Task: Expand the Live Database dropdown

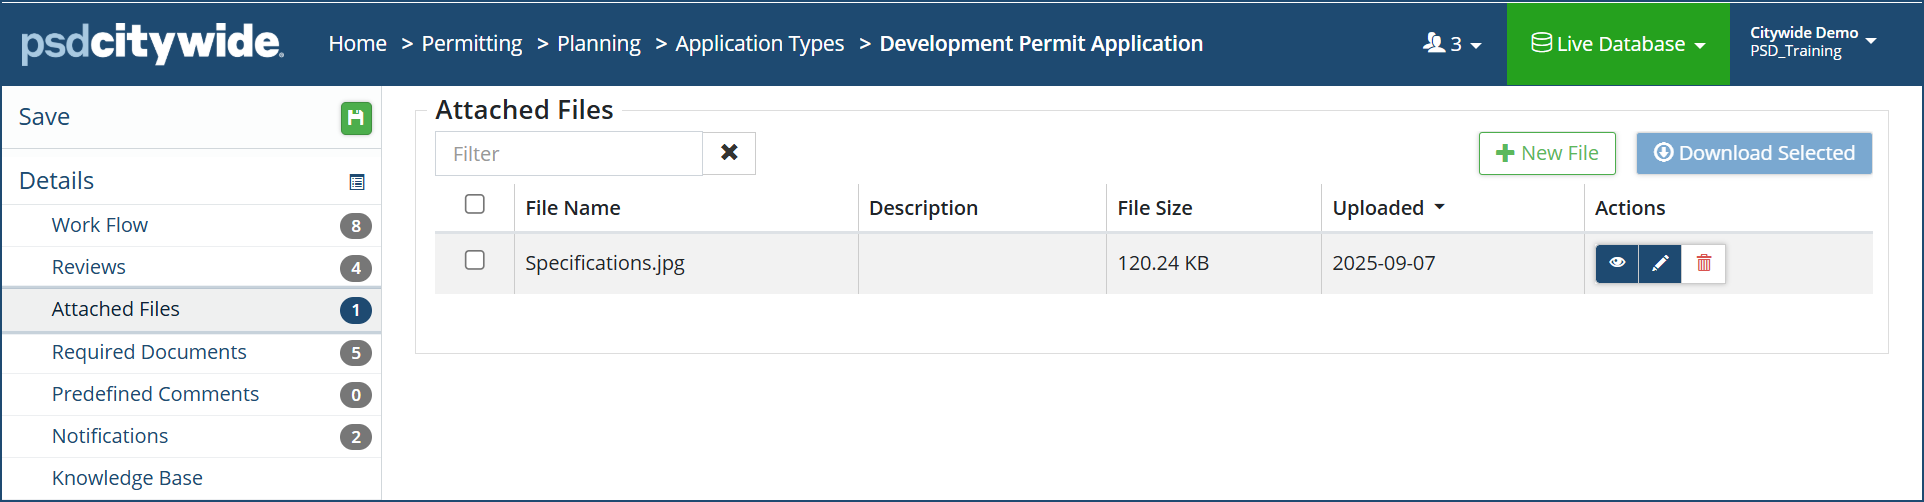Action: point(1618,44)
